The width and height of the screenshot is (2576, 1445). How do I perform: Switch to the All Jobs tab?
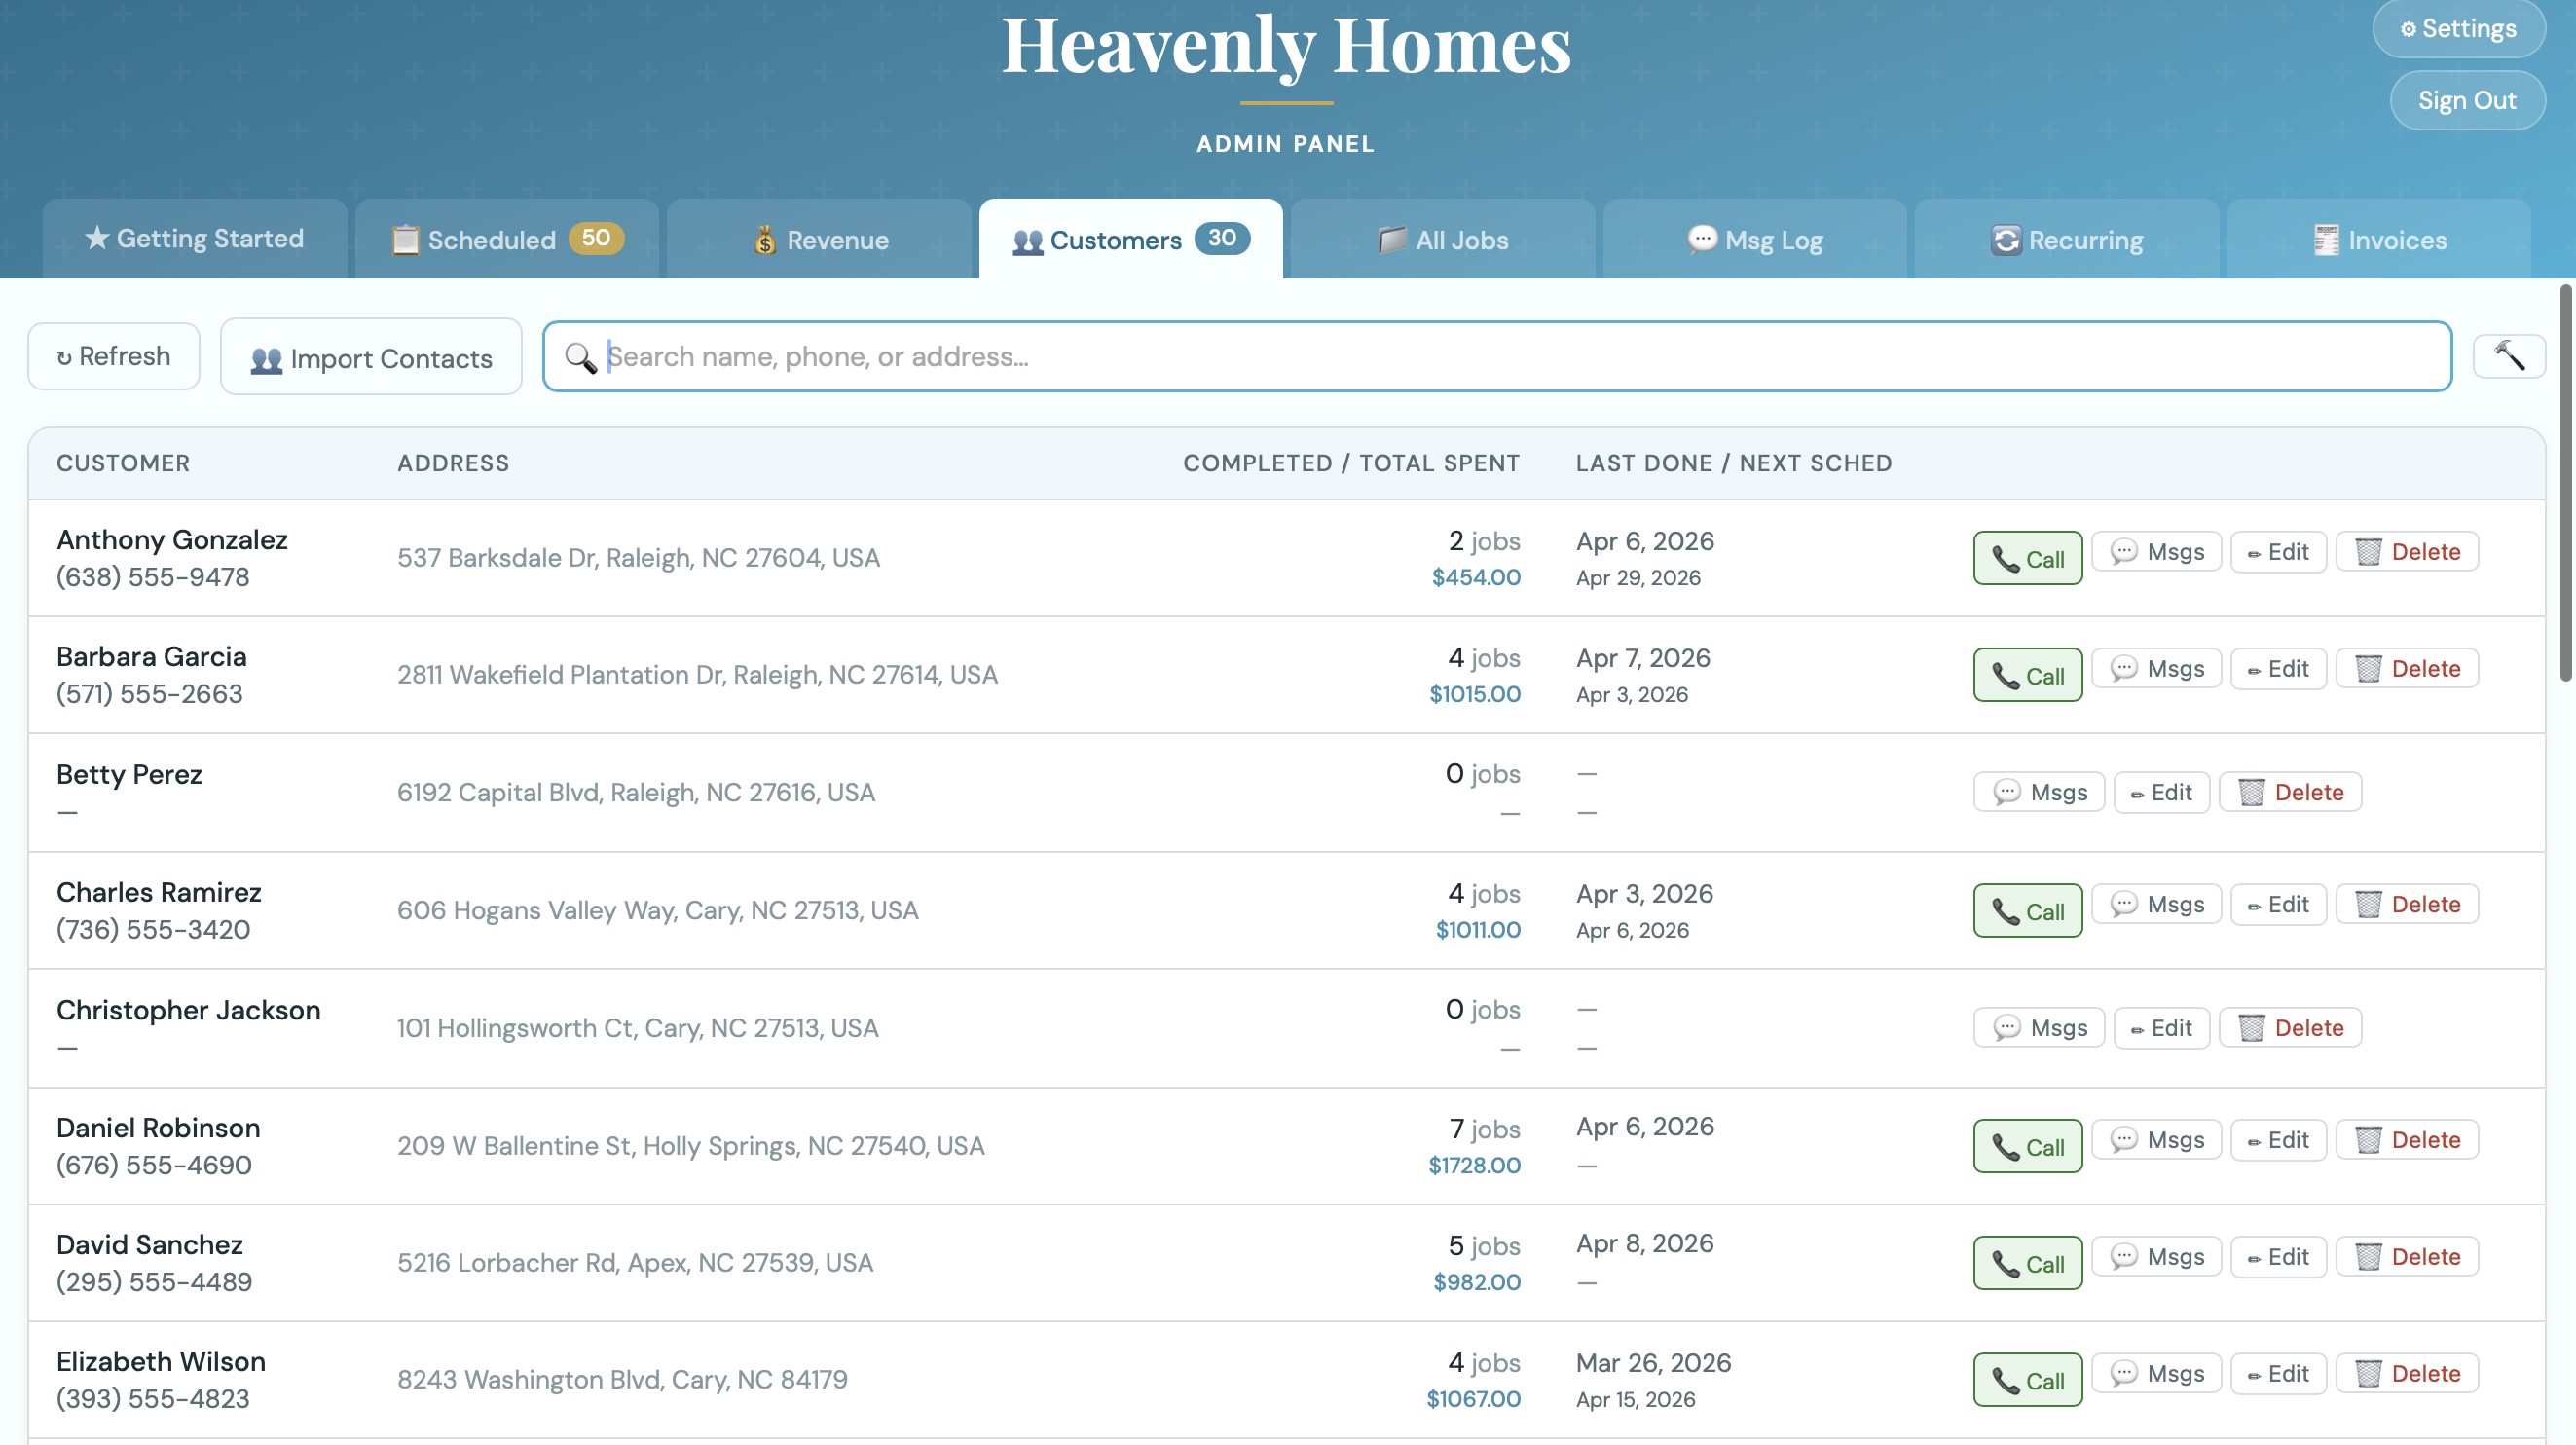[1442, 239]
